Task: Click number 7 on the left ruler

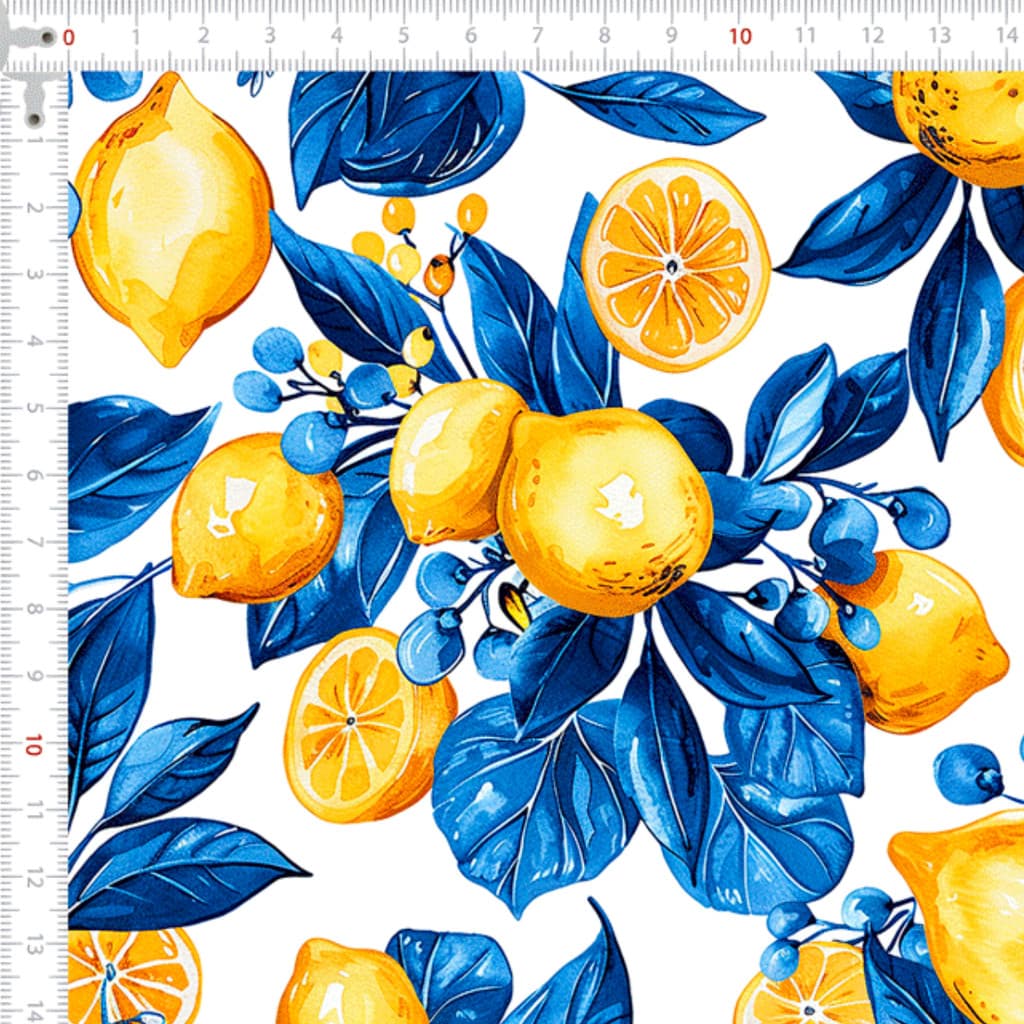Action: [x=34, y=543]
